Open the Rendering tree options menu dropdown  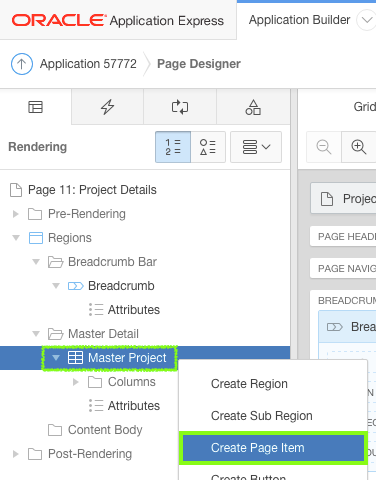256,147
